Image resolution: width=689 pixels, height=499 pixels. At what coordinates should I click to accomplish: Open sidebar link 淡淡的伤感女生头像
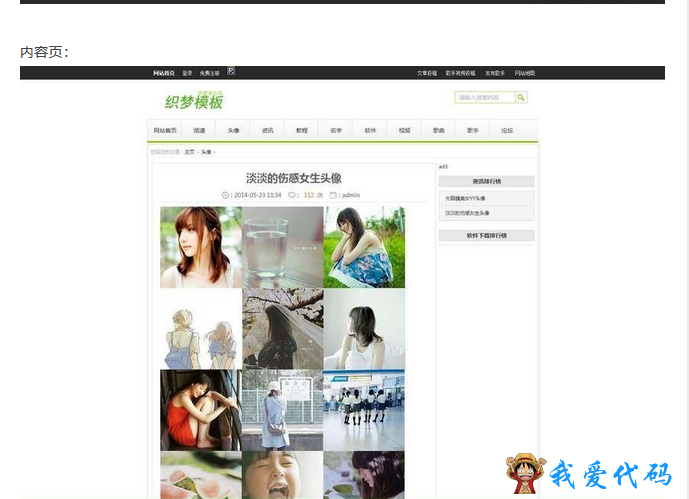pyautogui.click(x=467, y=213)
